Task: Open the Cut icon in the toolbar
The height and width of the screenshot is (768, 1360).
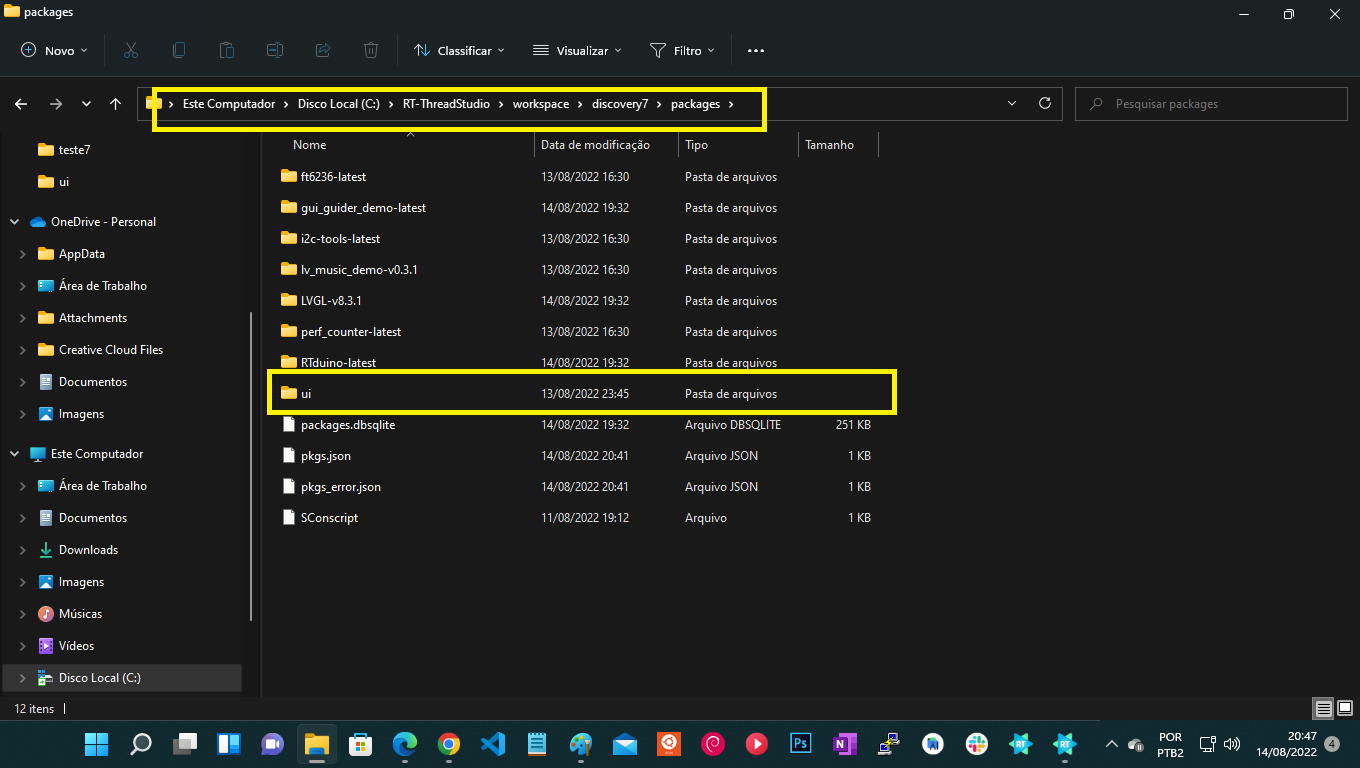Action: pos(131,50)
